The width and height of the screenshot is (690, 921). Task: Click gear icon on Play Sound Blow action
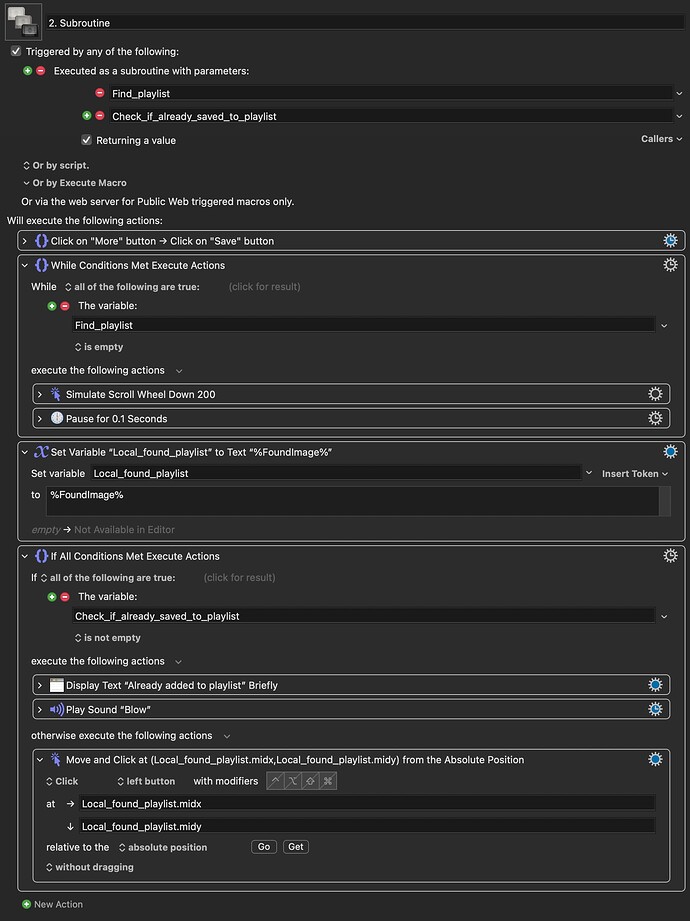pyautogui.click(x=655, y=709)
